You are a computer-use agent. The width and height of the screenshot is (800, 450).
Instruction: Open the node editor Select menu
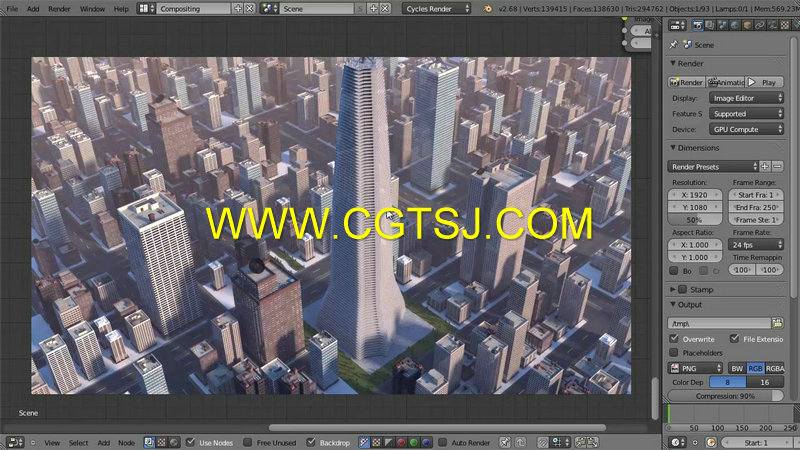pyautogui.click(x=79, y=443)
